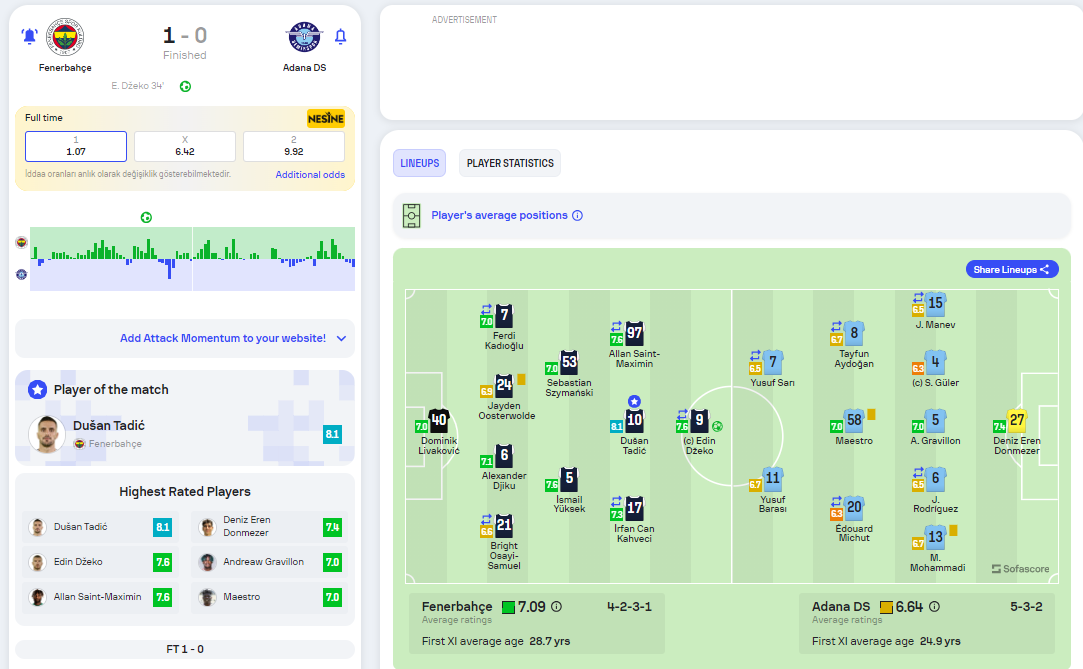Open Maestro in Highest Rated Players list
Screen dimensions: 1083x669
click(269, 597)
